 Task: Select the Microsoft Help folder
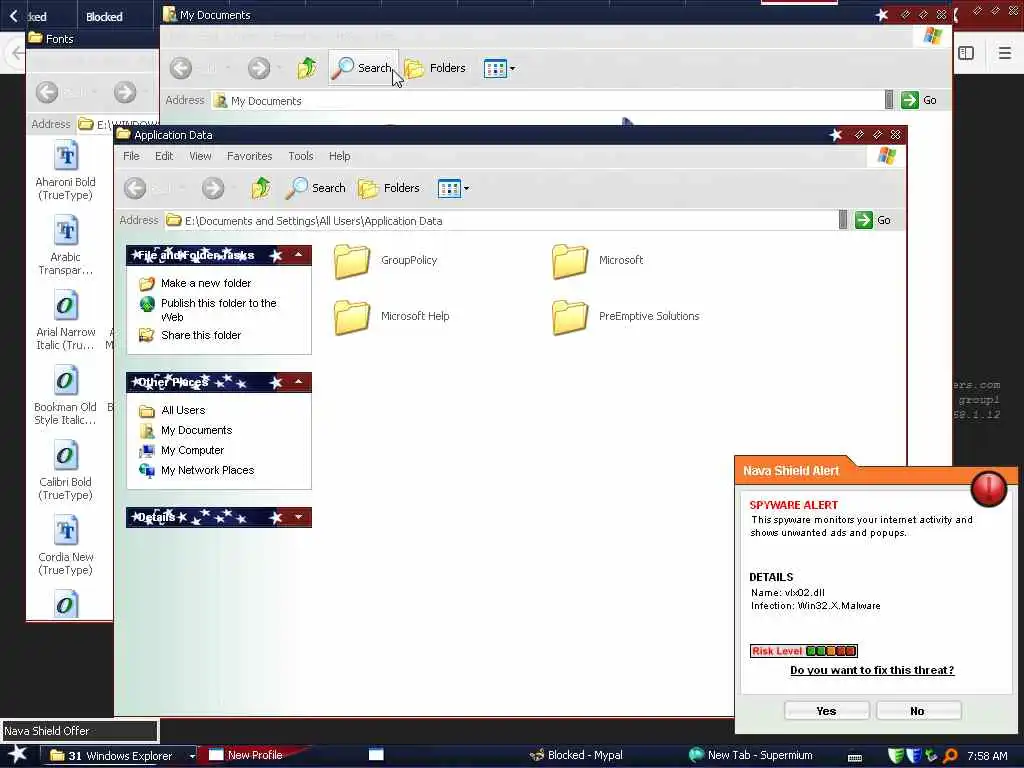point(392,317)
